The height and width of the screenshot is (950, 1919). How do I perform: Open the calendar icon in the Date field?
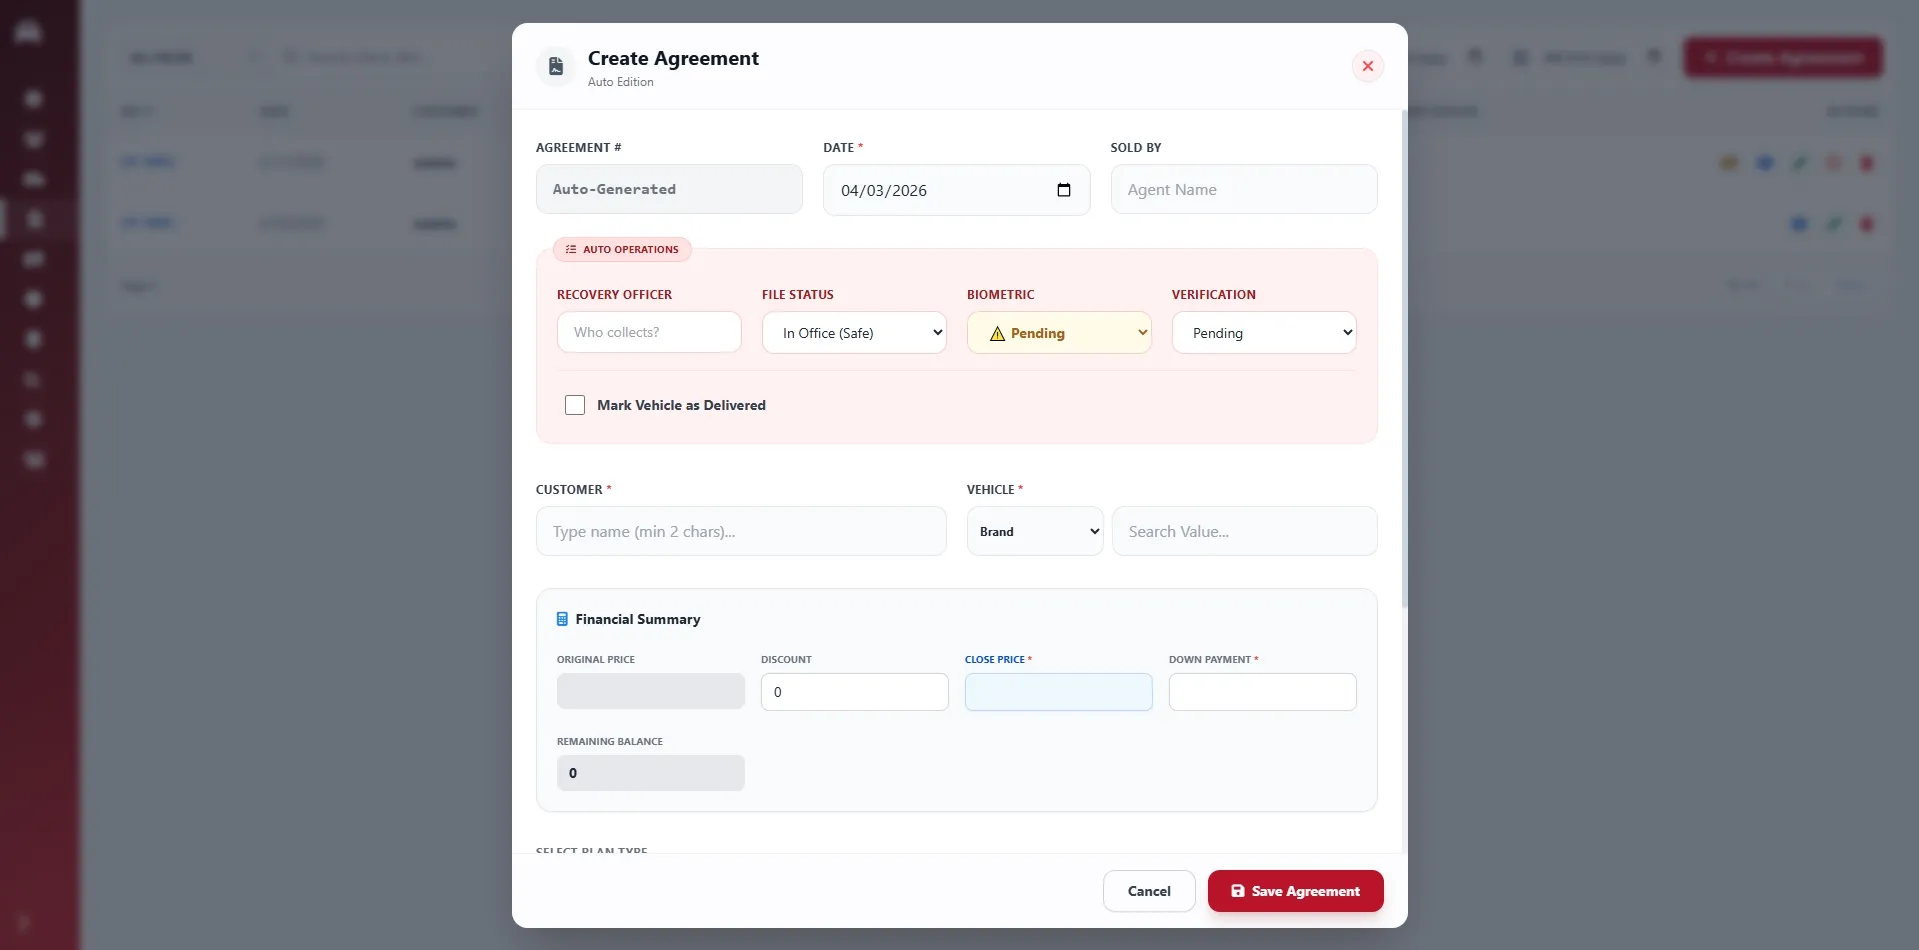pos(1065,190)
